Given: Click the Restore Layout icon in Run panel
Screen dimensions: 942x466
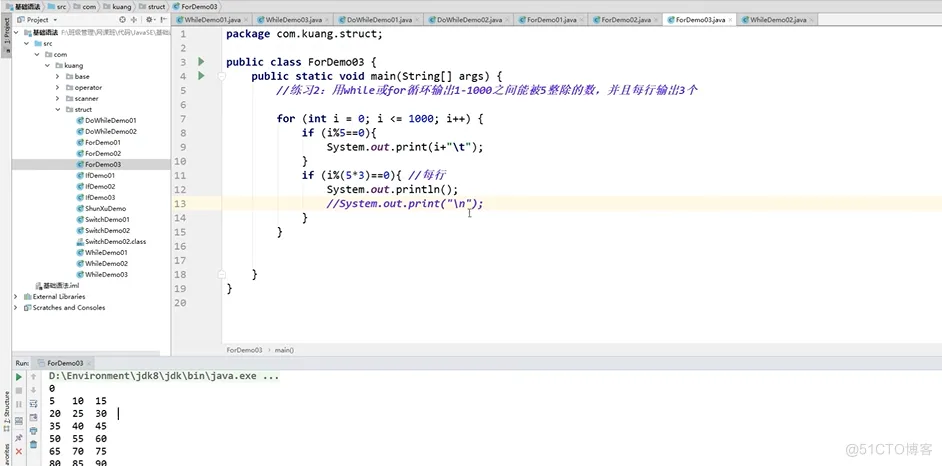Looking at the screenshot, I should click(19, 420).
